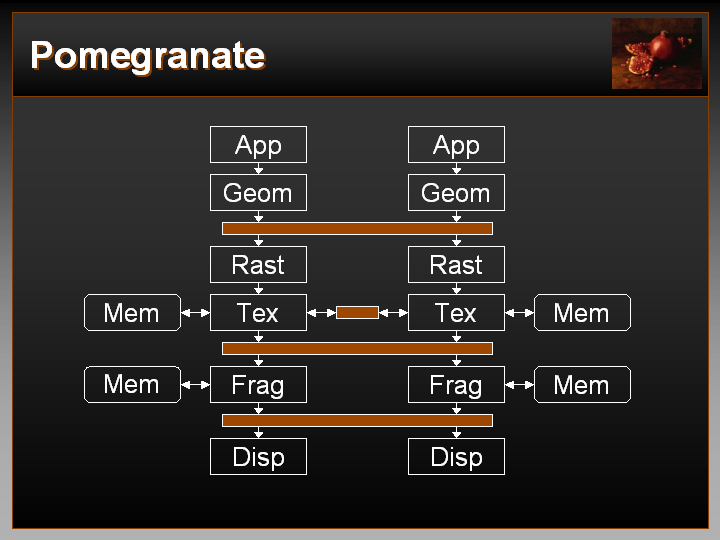Select the left Tex box
Image resolution: width=720 pixels, height=540 pixels.
258,313
